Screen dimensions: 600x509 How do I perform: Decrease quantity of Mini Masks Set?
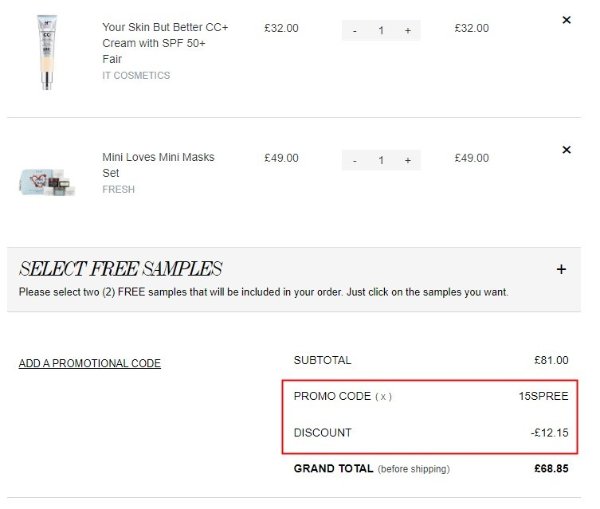point(355,160)
